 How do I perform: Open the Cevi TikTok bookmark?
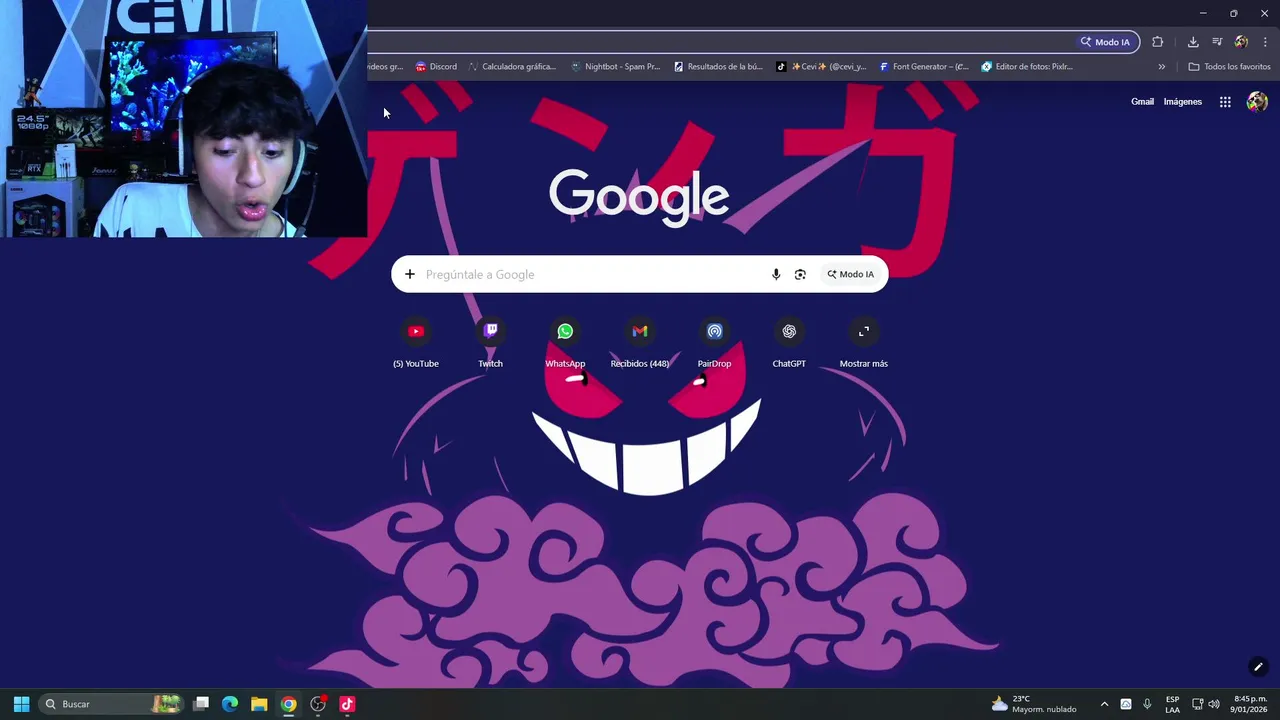point(822,67)
